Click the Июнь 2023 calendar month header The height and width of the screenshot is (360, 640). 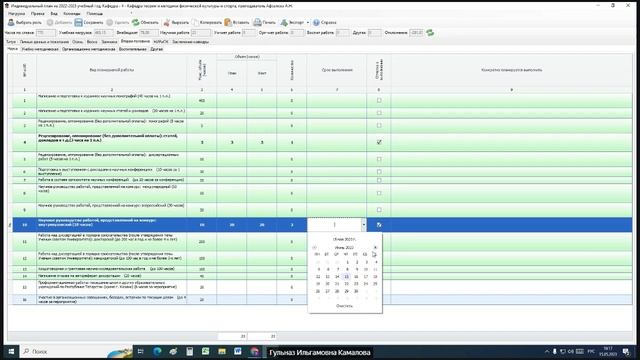point(344,247)
